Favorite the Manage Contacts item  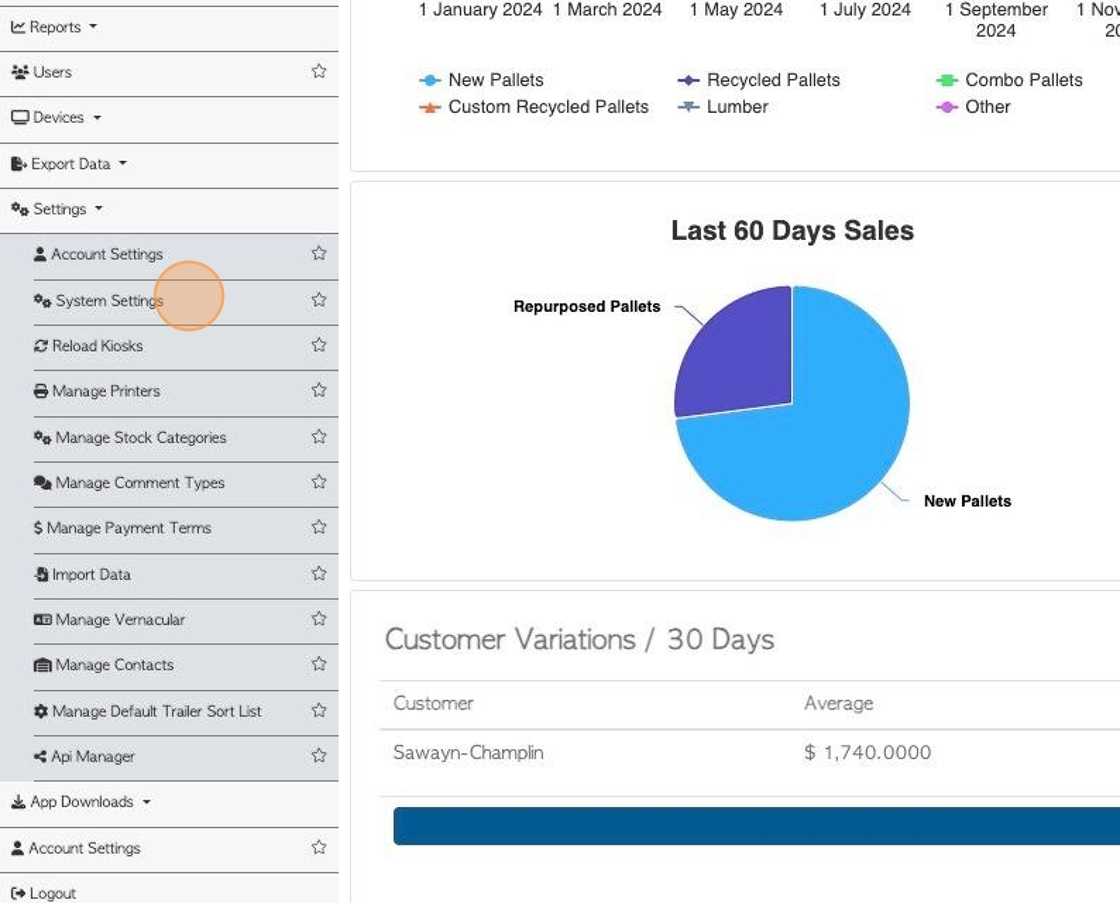pos(319,664)
